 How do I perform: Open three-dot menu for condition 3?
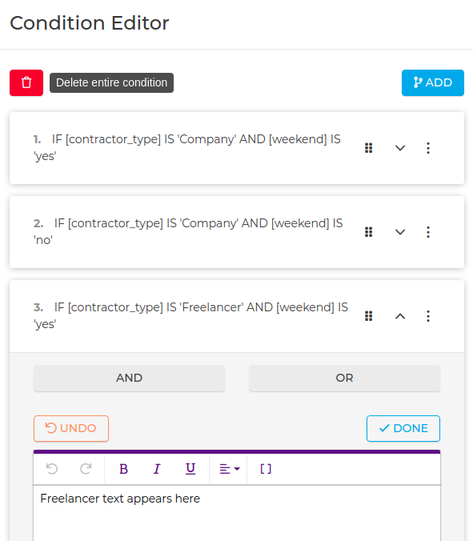[x=428, y=316]
